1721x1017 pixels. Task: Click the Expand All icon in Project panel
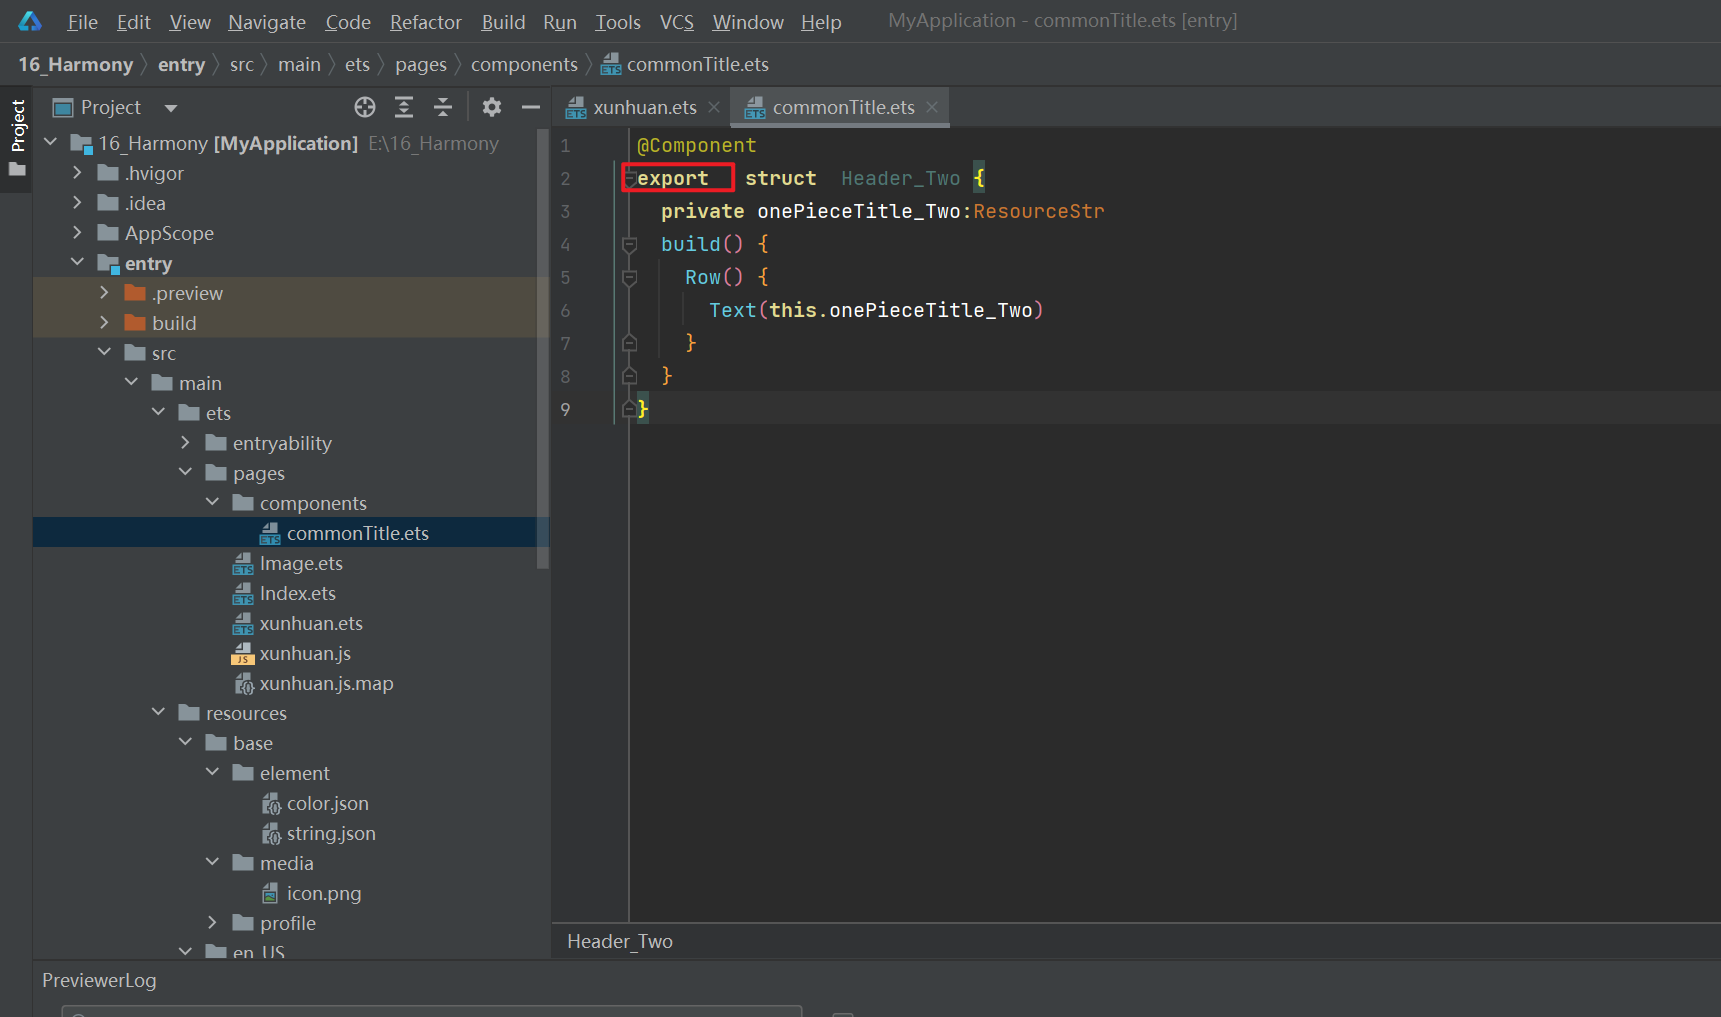(x=404, y=107)
